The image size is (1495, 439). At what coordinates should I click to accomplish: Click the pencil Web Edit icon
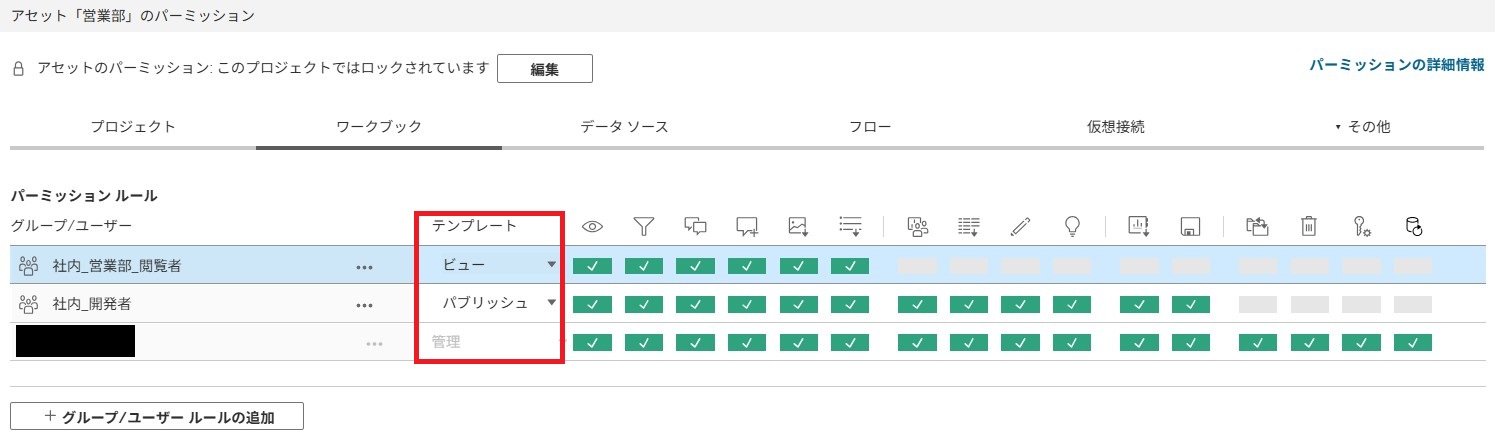[x=1020, y=227]
